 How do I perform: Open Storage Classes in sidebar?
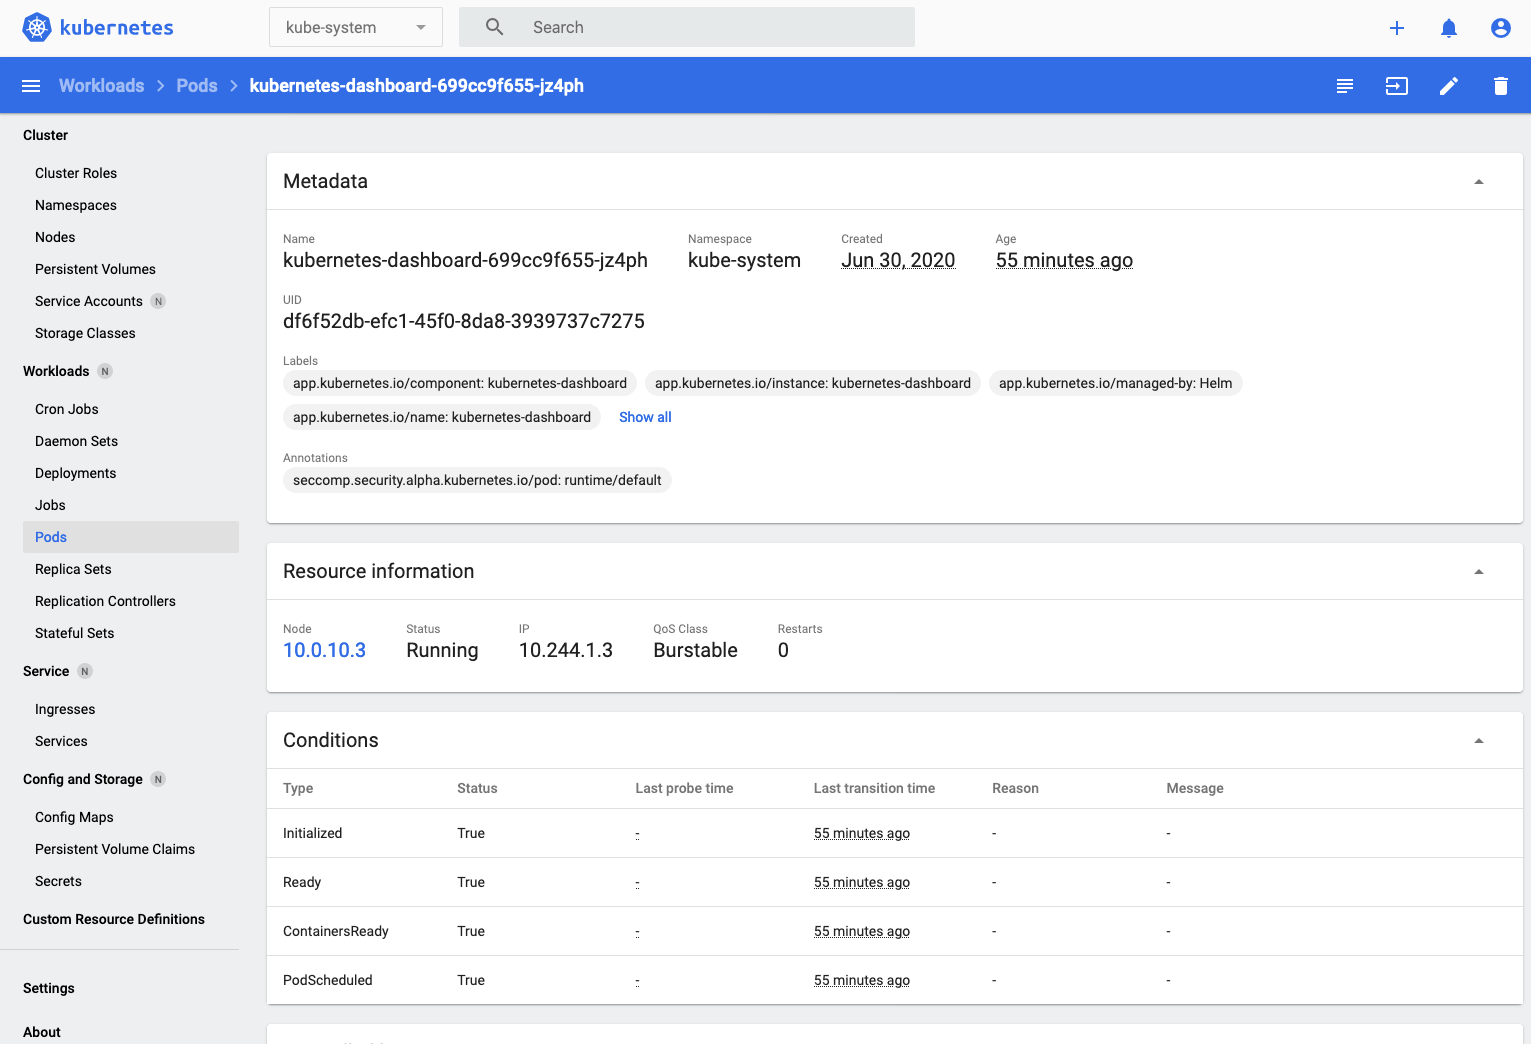click(85, 333)
